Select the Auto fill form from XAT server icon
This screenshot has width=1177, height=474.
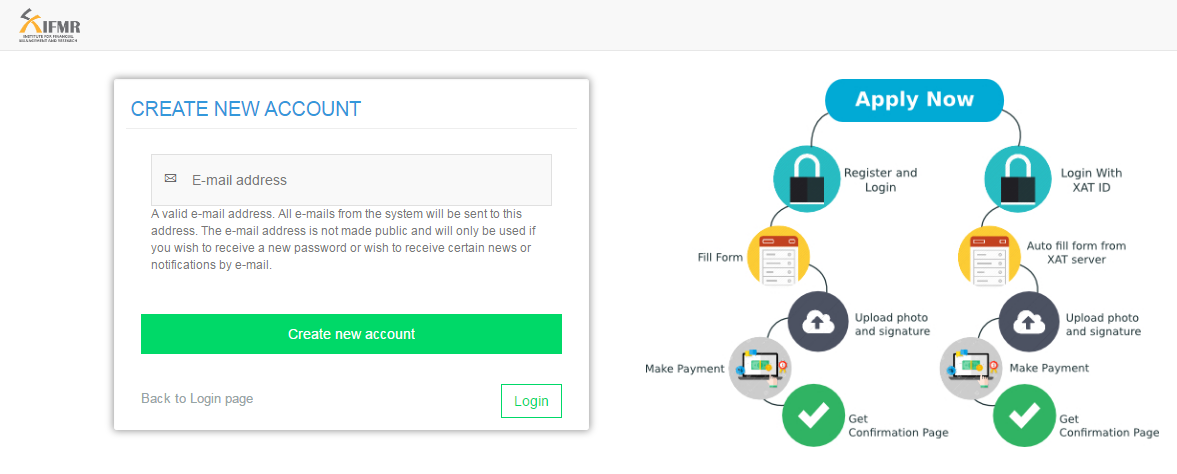pos(989,257)
